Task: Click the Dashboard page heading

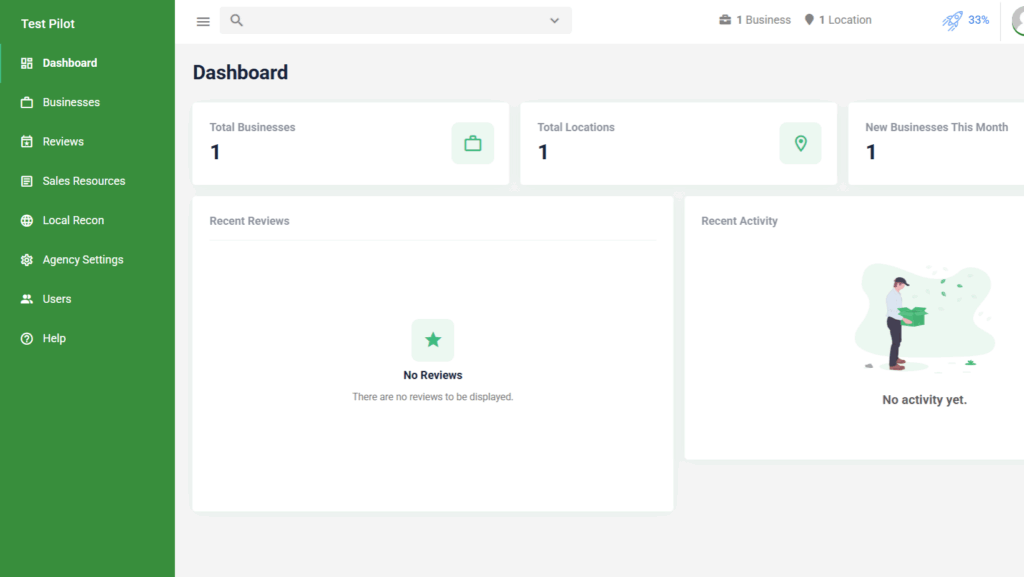Action: [x=240, y=72]
